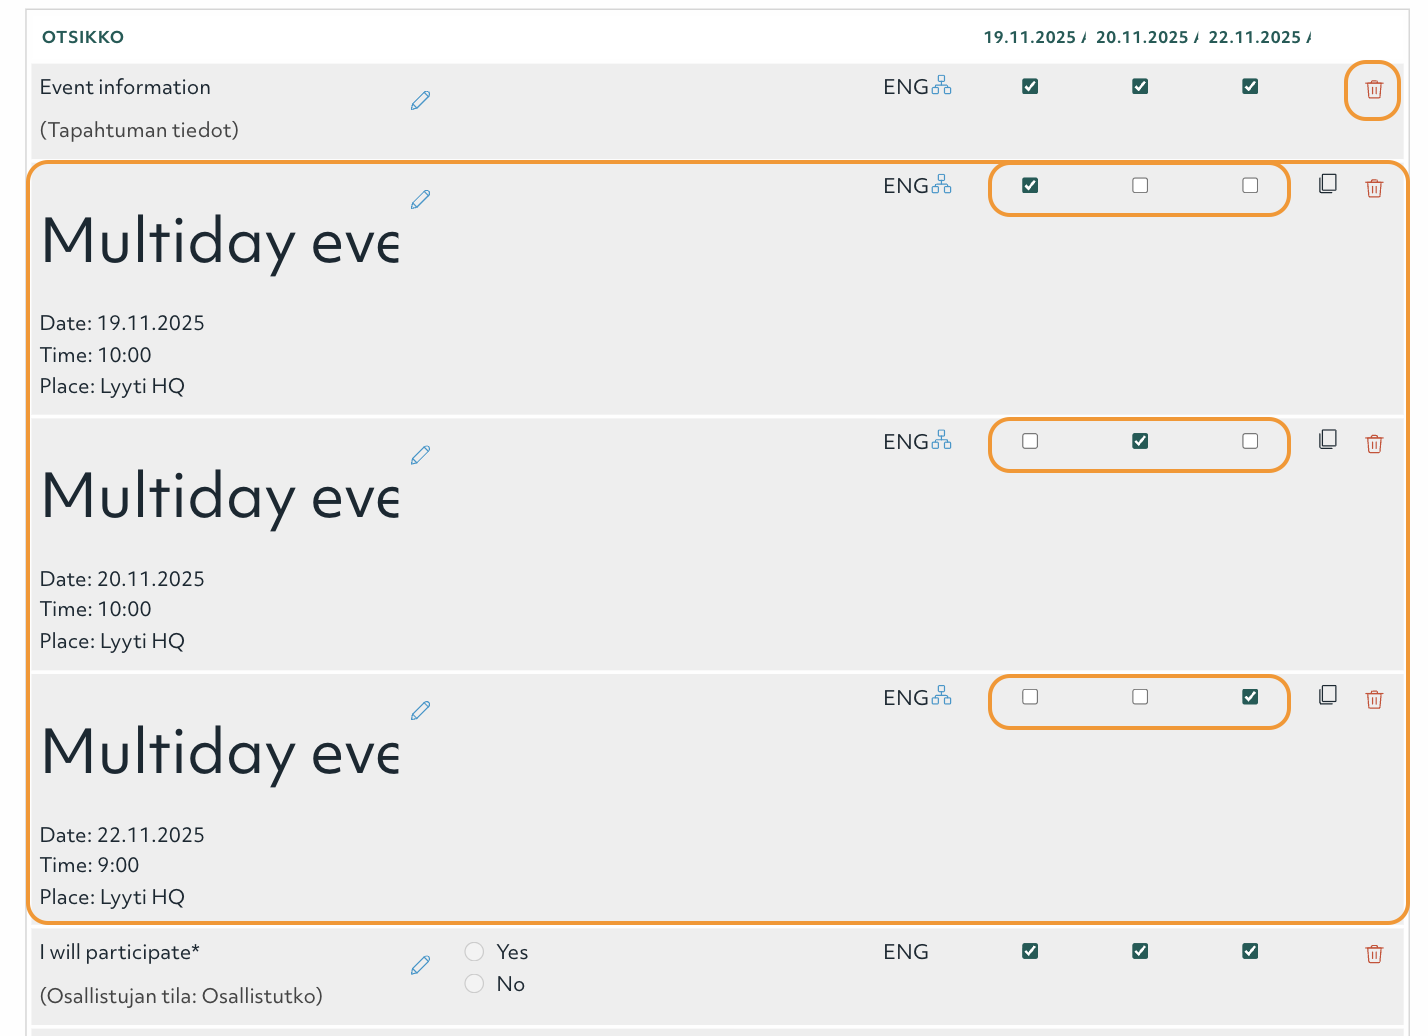Viewport: 1428px width, 1036px height.
Task: Select the No participation option
Action: pos(474,983)
